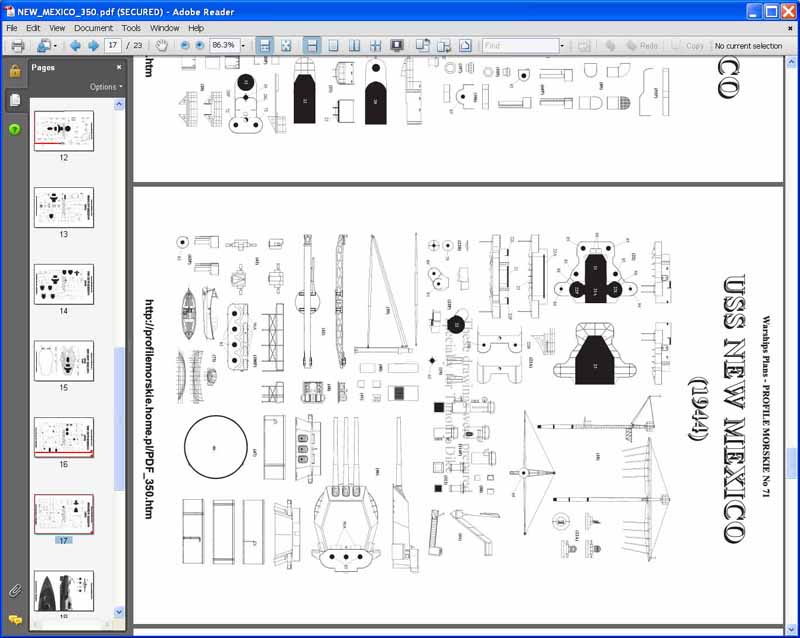This screenshot has height=638, width=800.
Task: Open the Window menu
Action: tap(164, 28)
